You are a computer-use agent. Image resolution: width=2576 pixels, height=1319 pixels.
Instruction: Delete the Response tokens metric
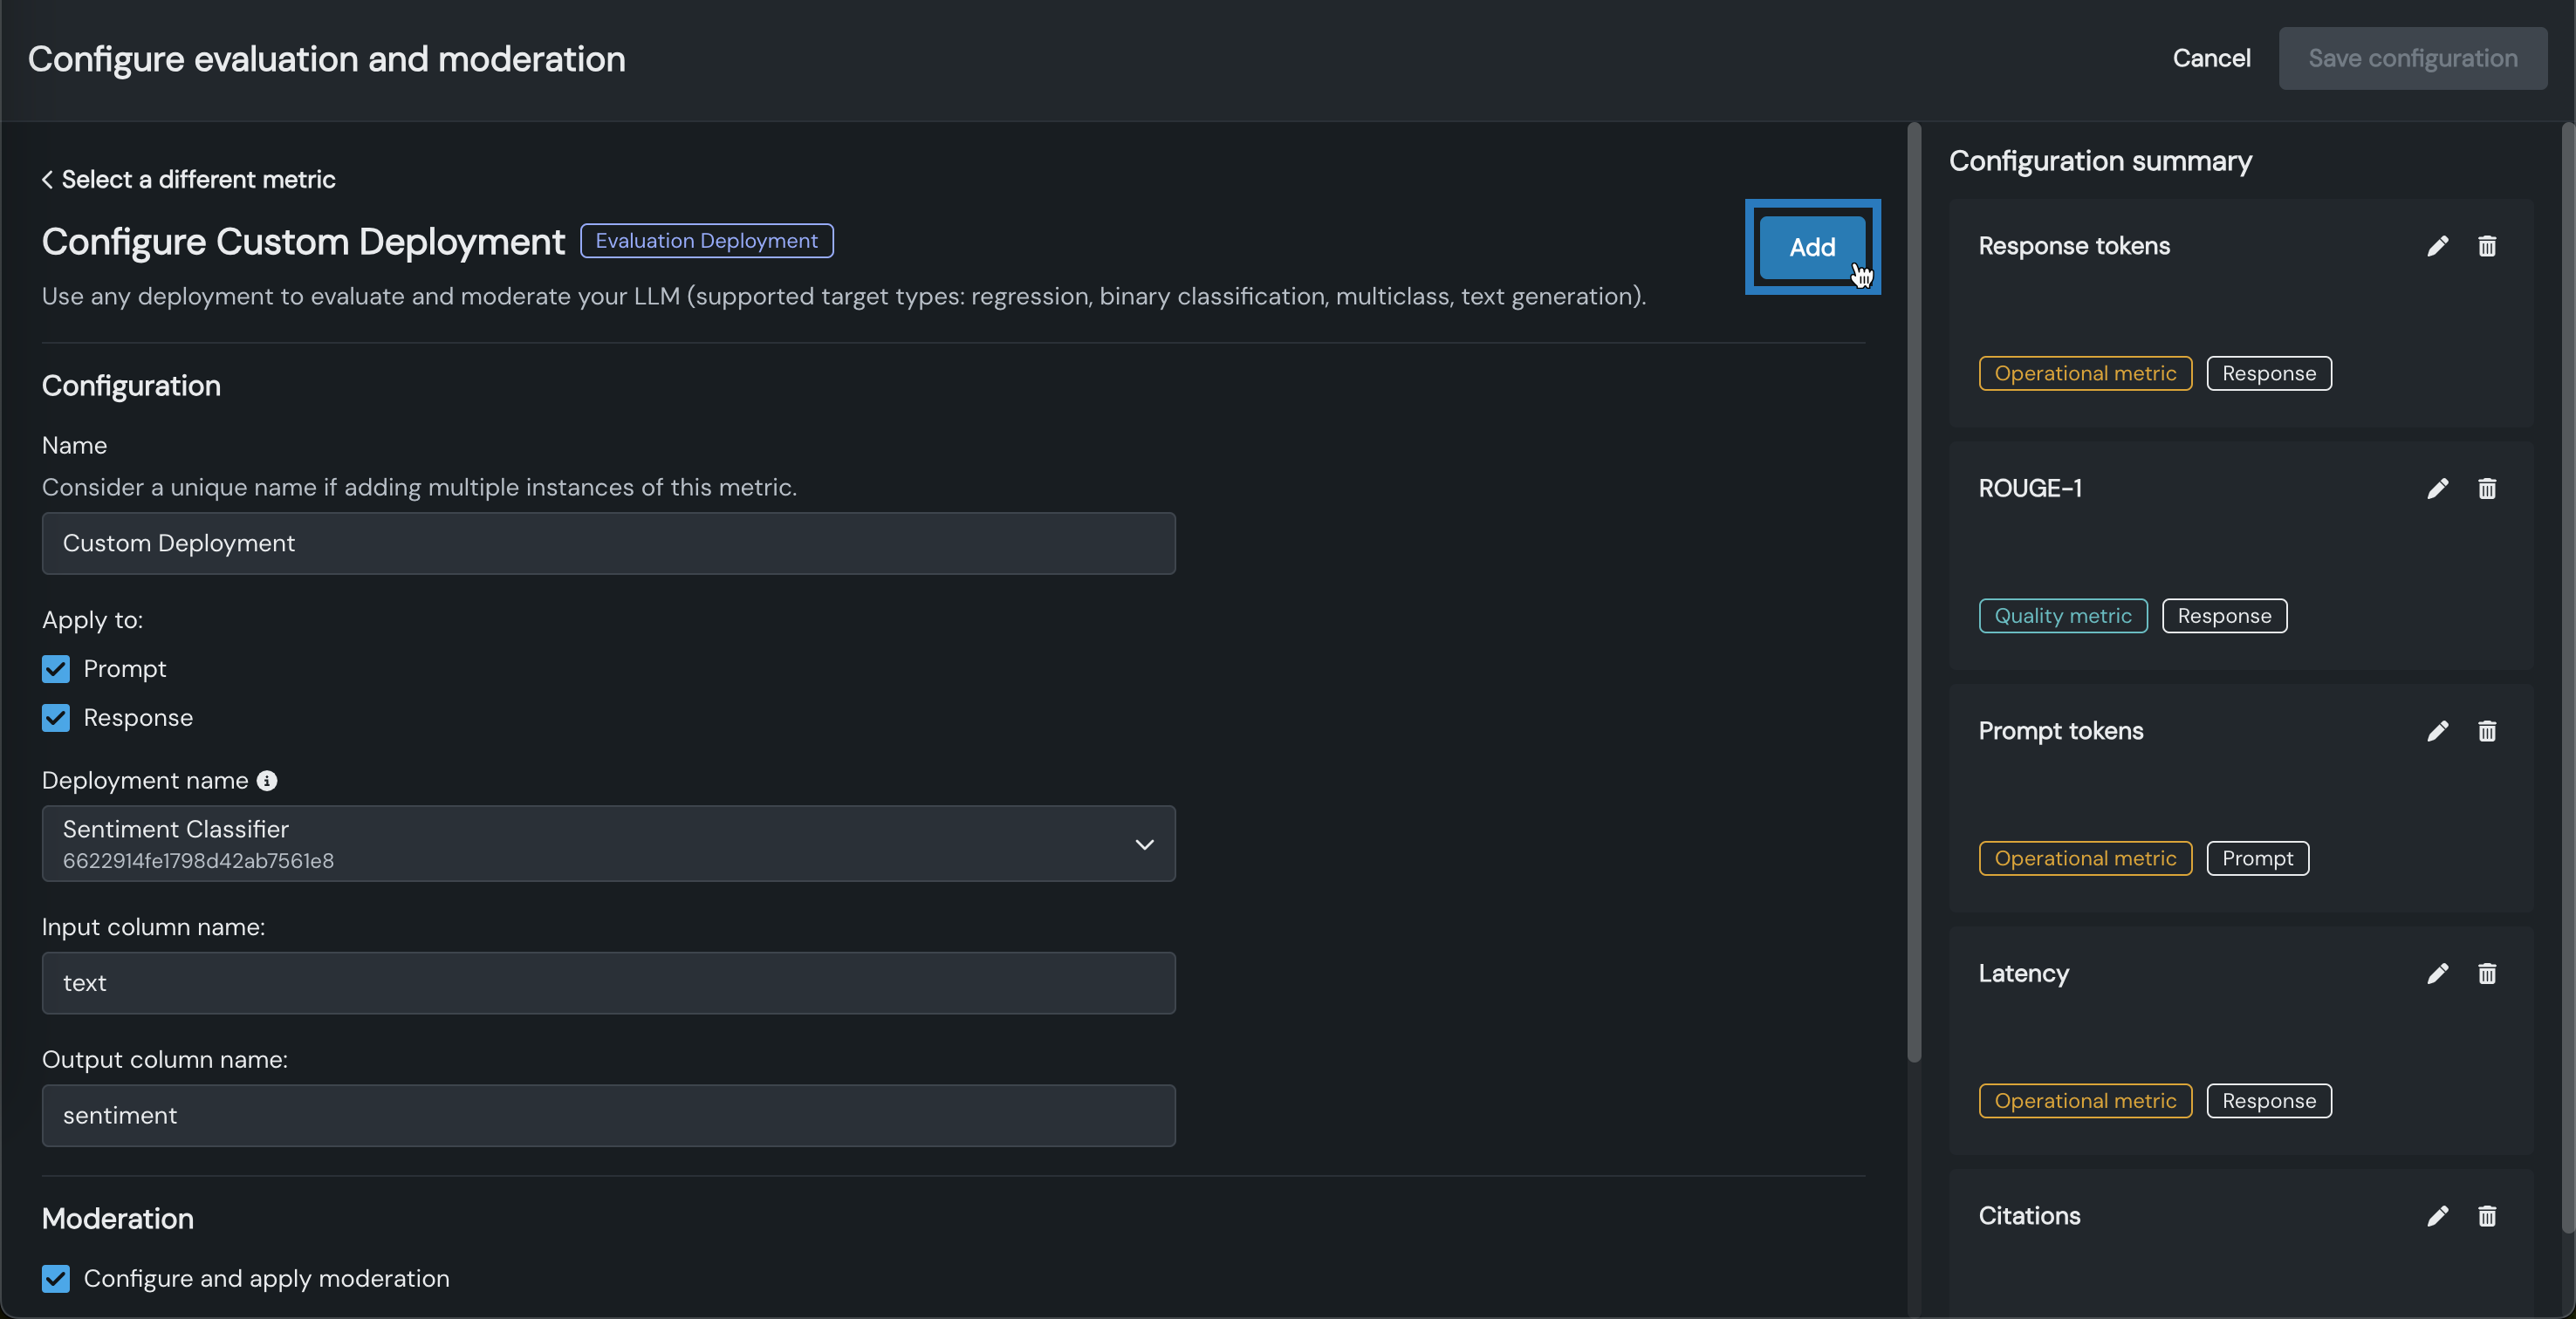[2486, 246]
